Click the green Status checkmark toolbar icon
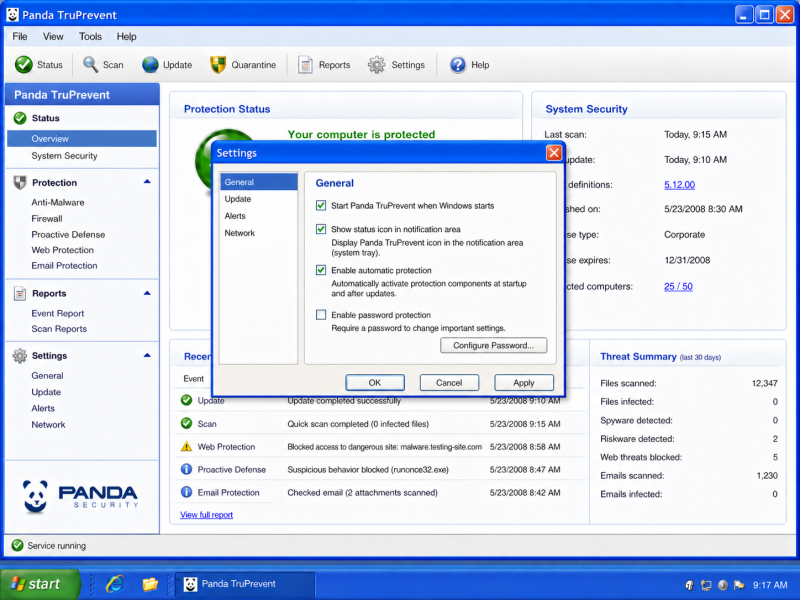Image resolution: width=800 pixels, height=600 pixels. point(23,65)
